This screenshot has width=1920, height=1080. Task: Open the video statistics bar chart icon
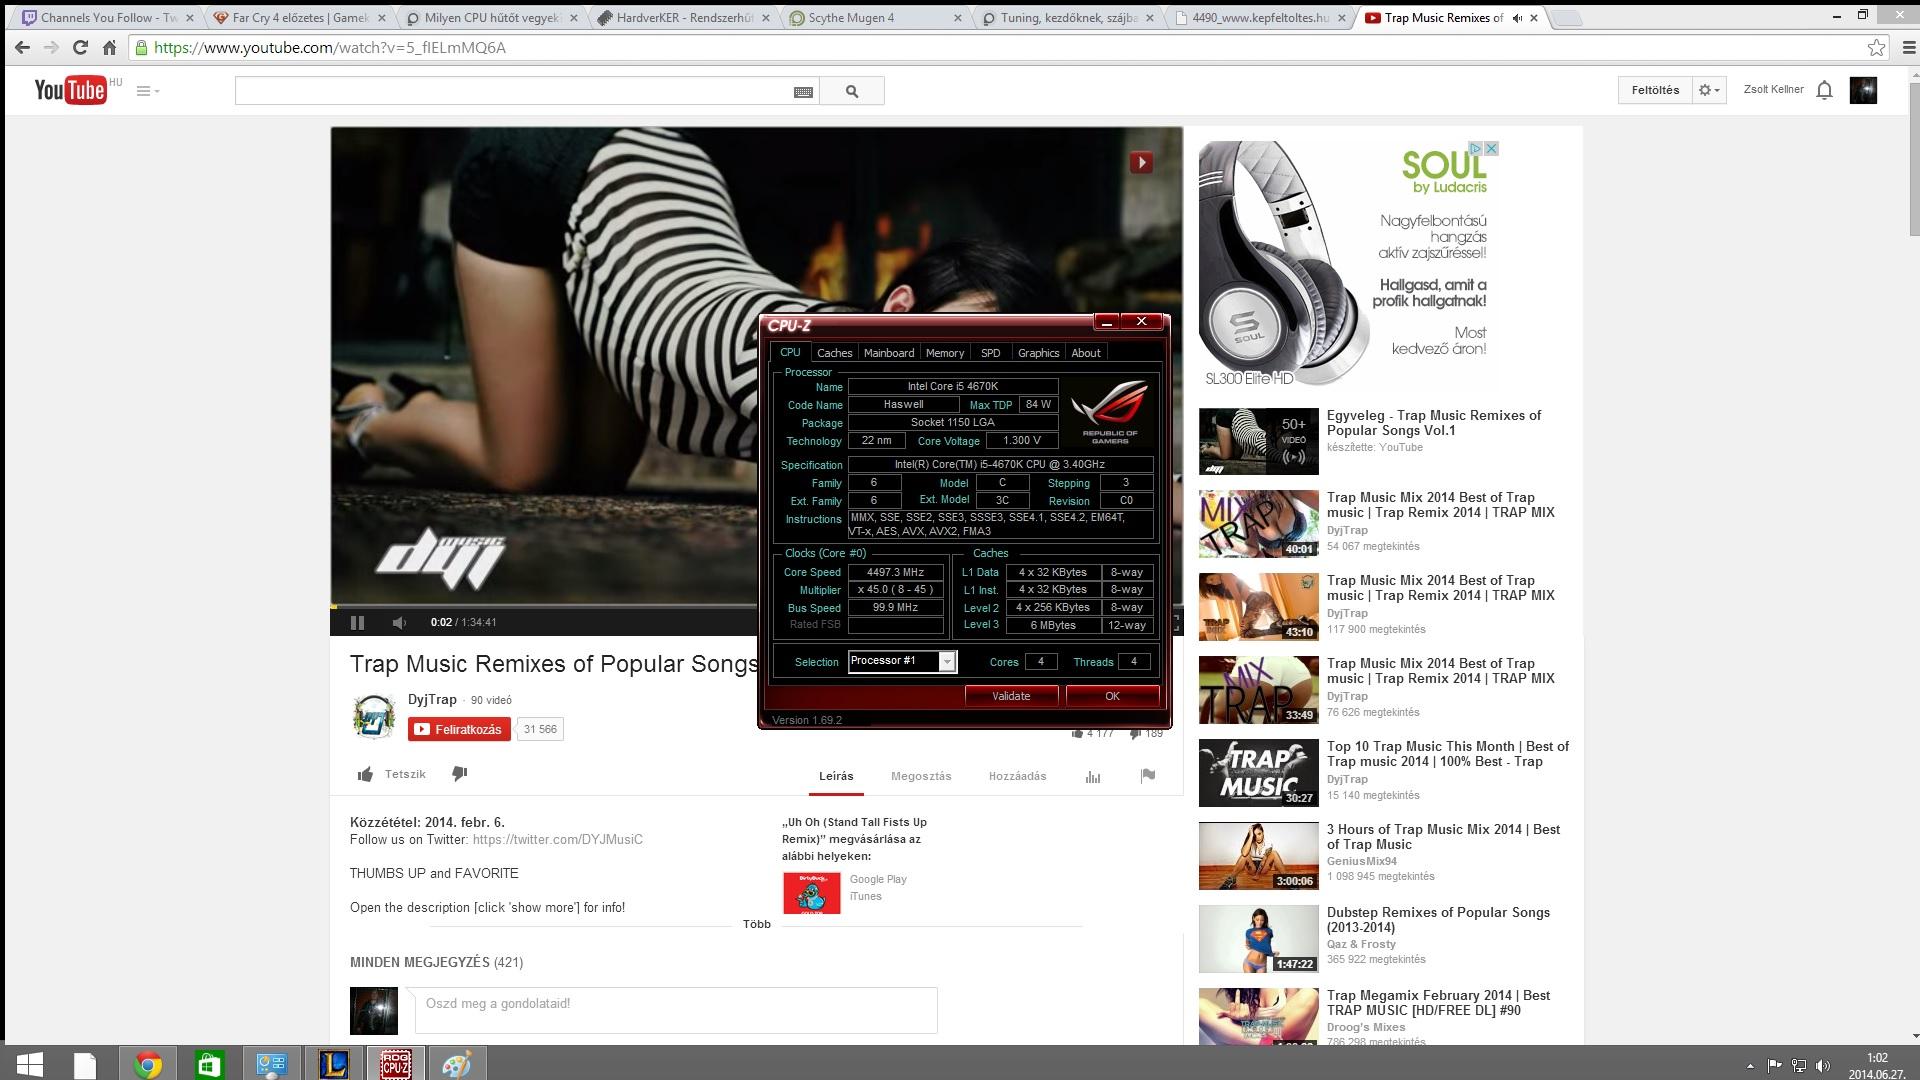[1093, 776]
